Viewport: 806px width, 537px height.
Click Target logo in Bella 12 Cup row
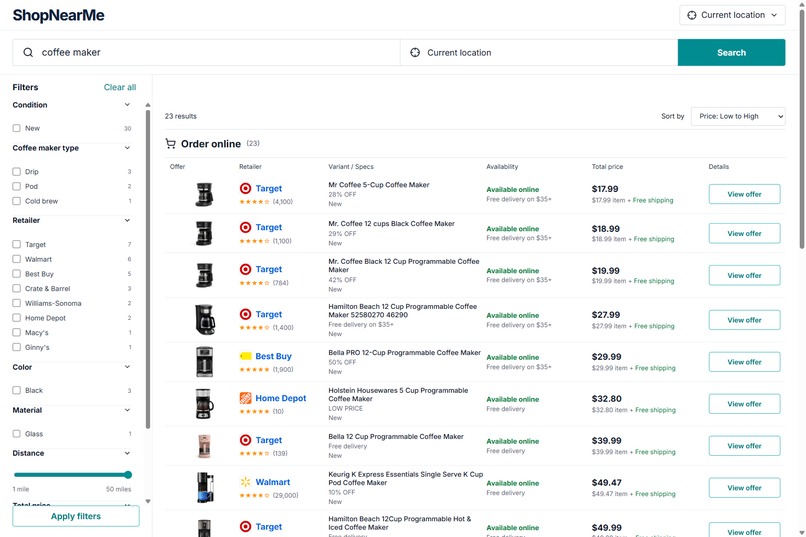(246, 440)
